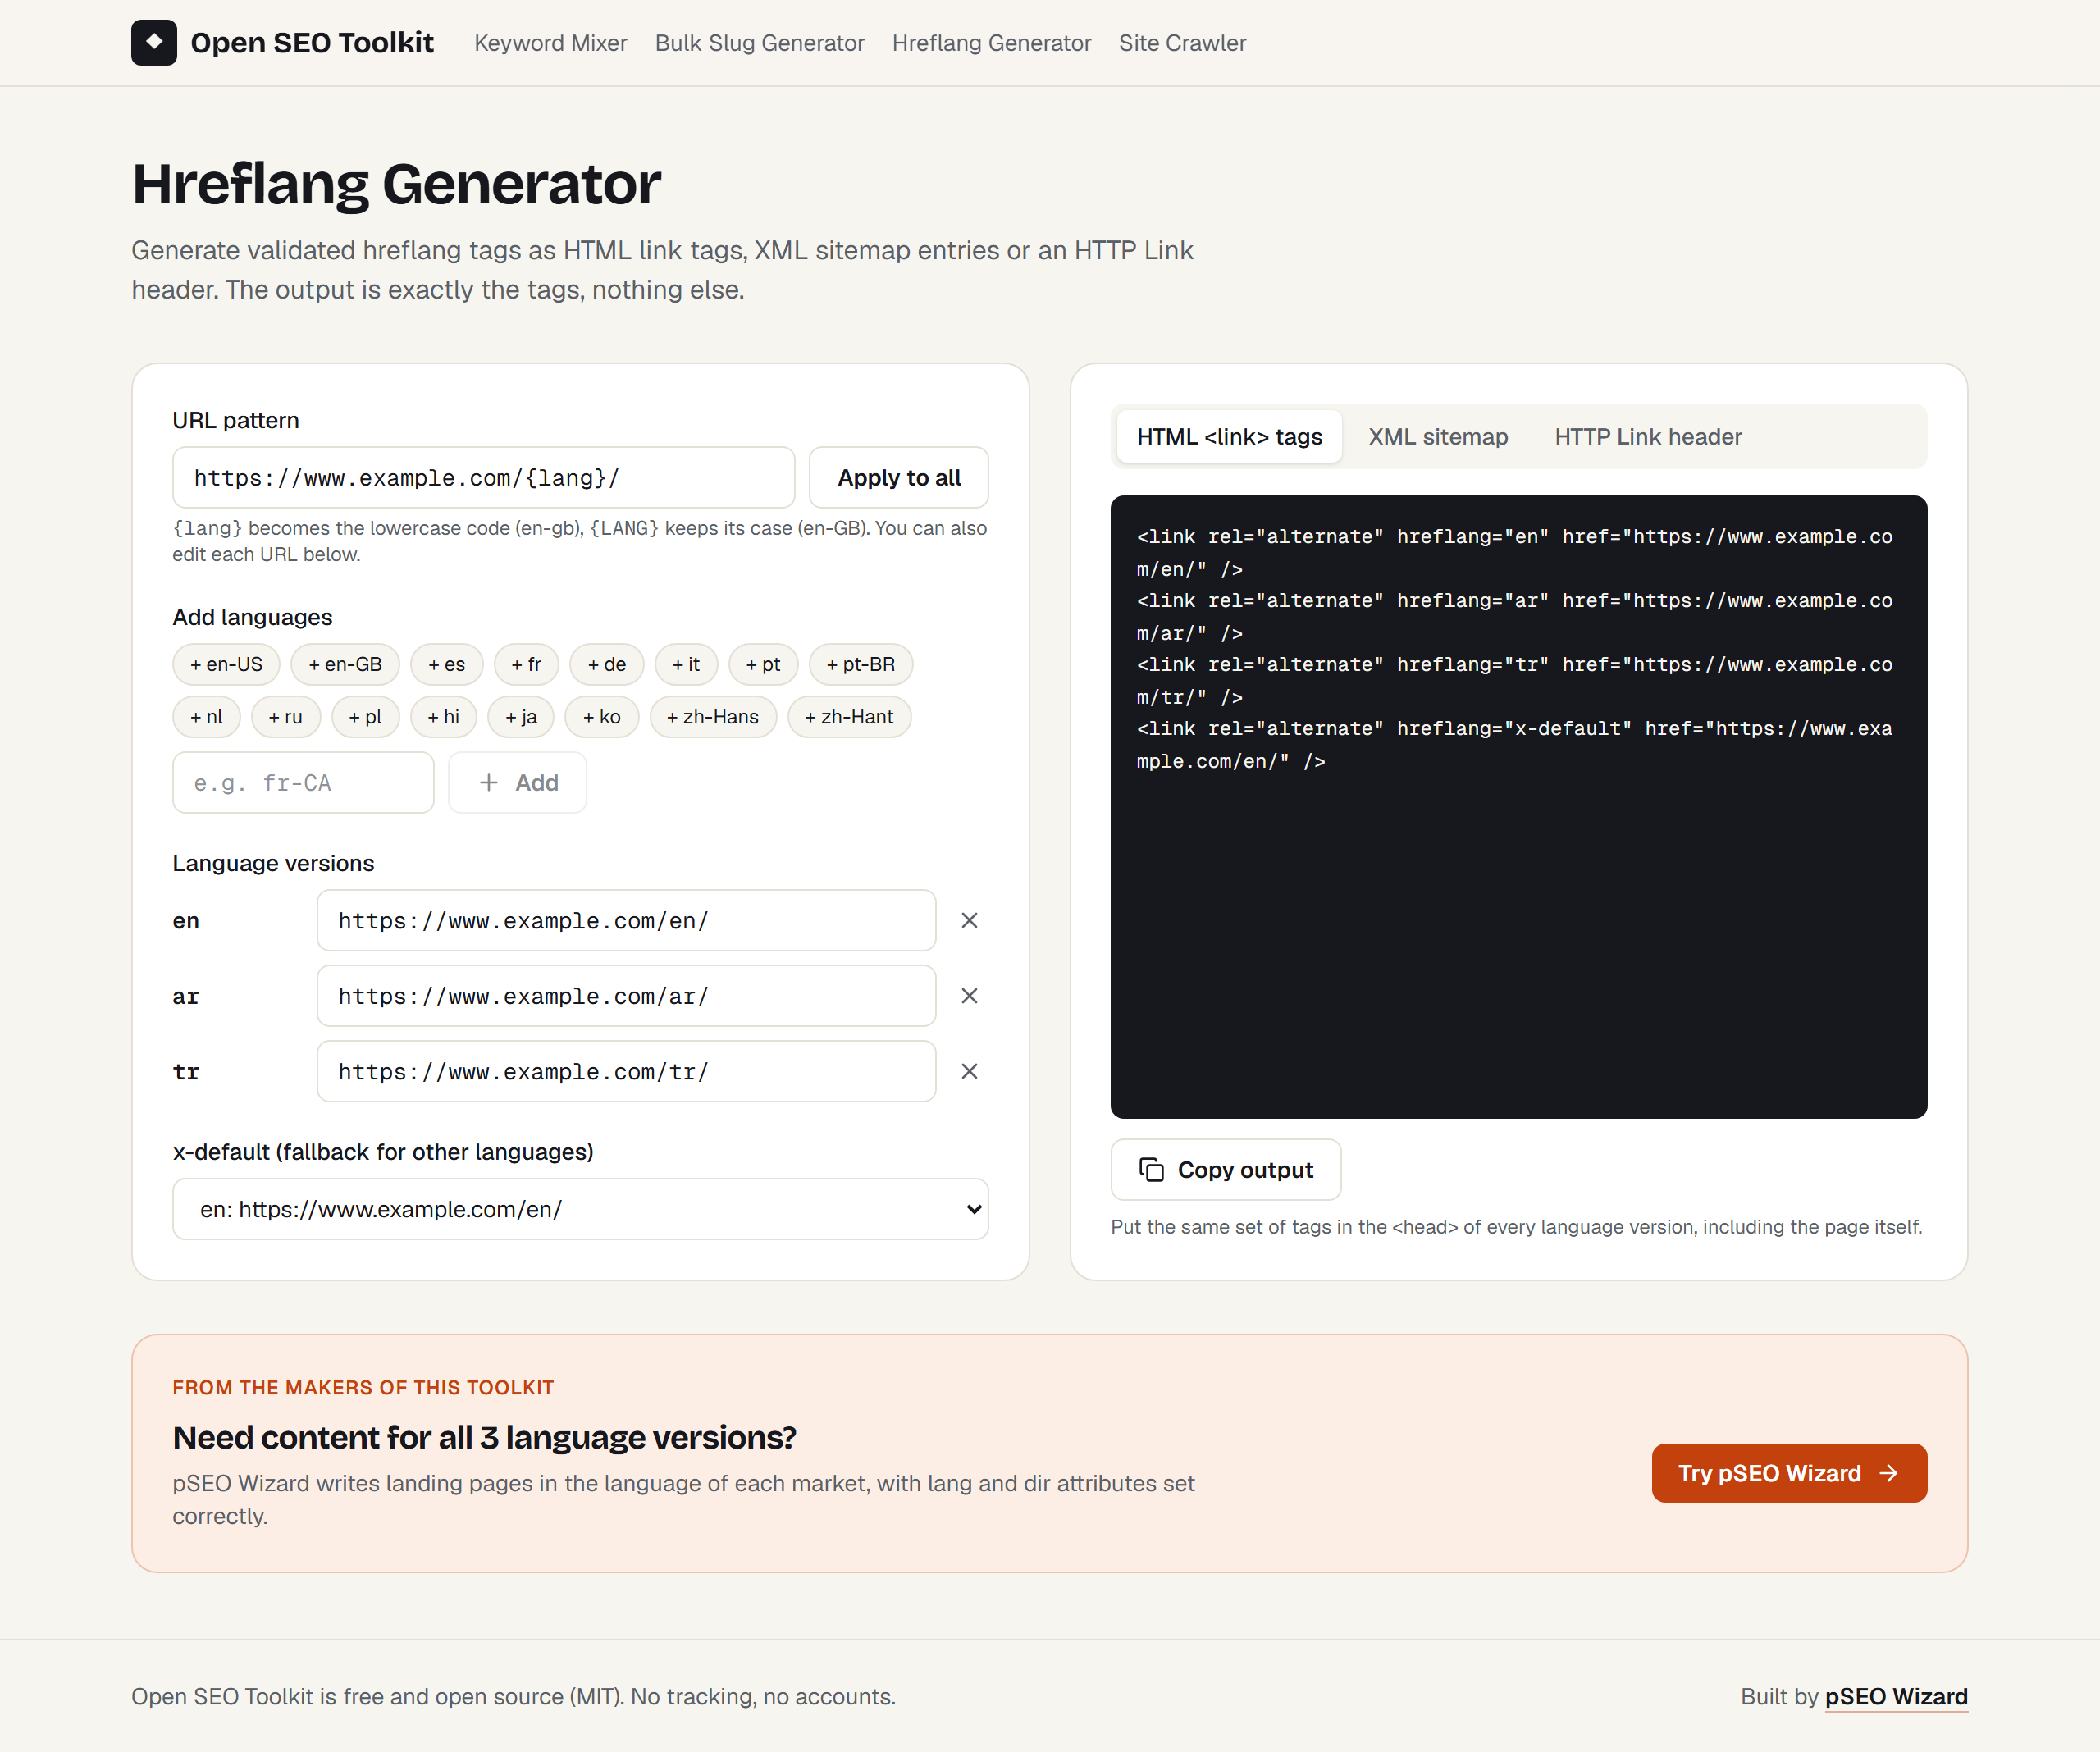Add the es language chip
Image resolution: width=2100 pixels, height=1752 pixels.
tap(446, 664)
